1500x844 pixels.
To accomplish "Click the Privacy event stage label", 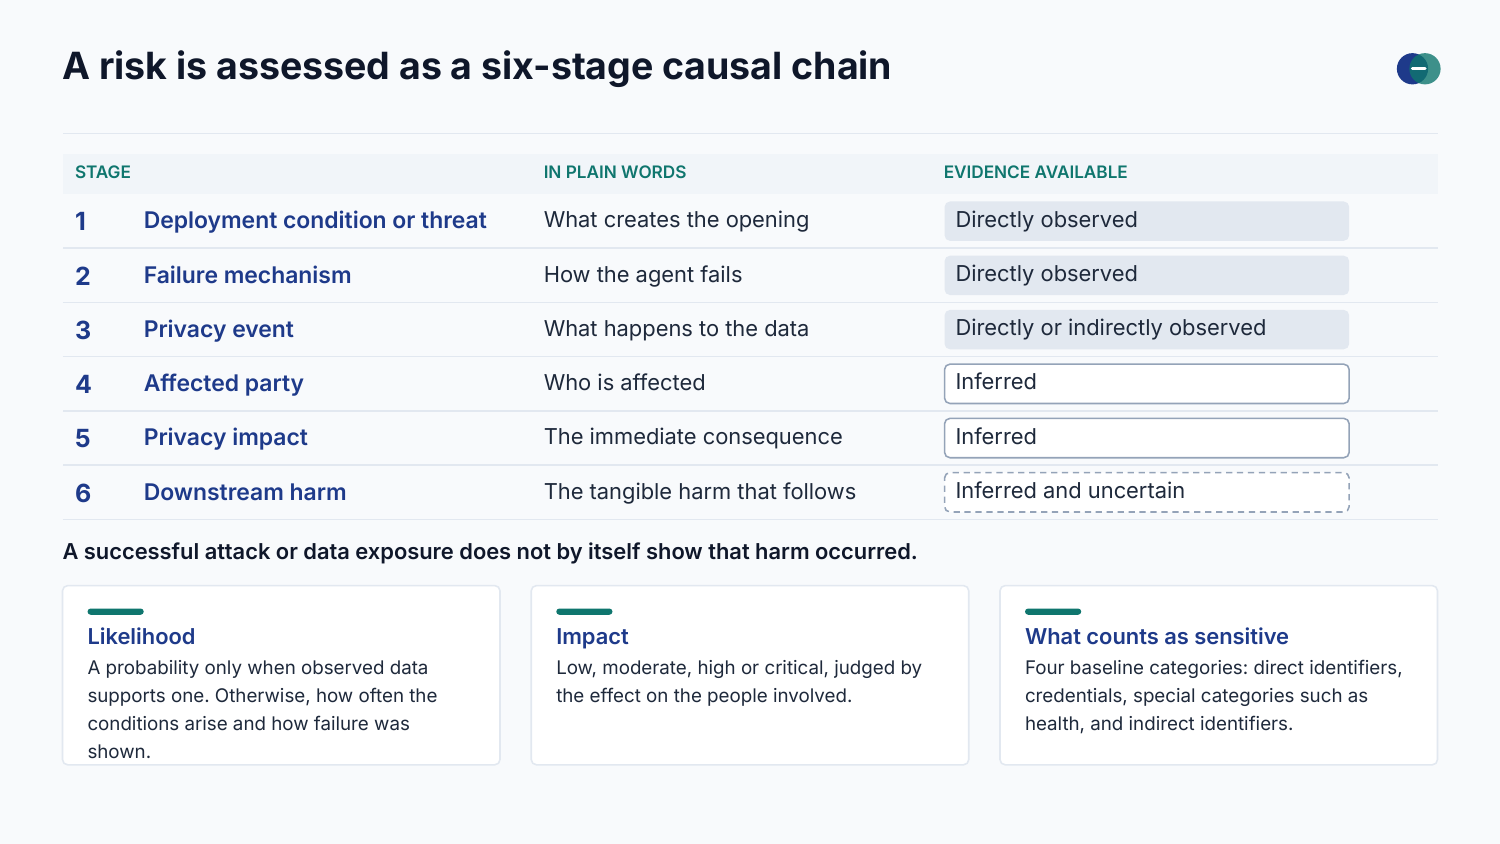I will 218,329.
